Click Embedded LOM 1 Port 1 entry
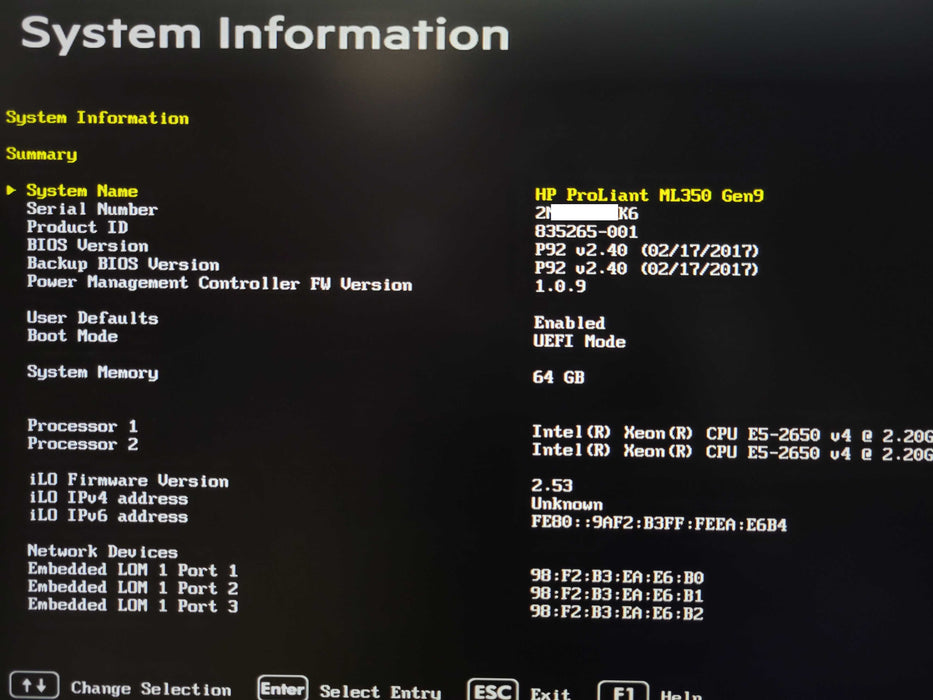 [x=132, y=570]
